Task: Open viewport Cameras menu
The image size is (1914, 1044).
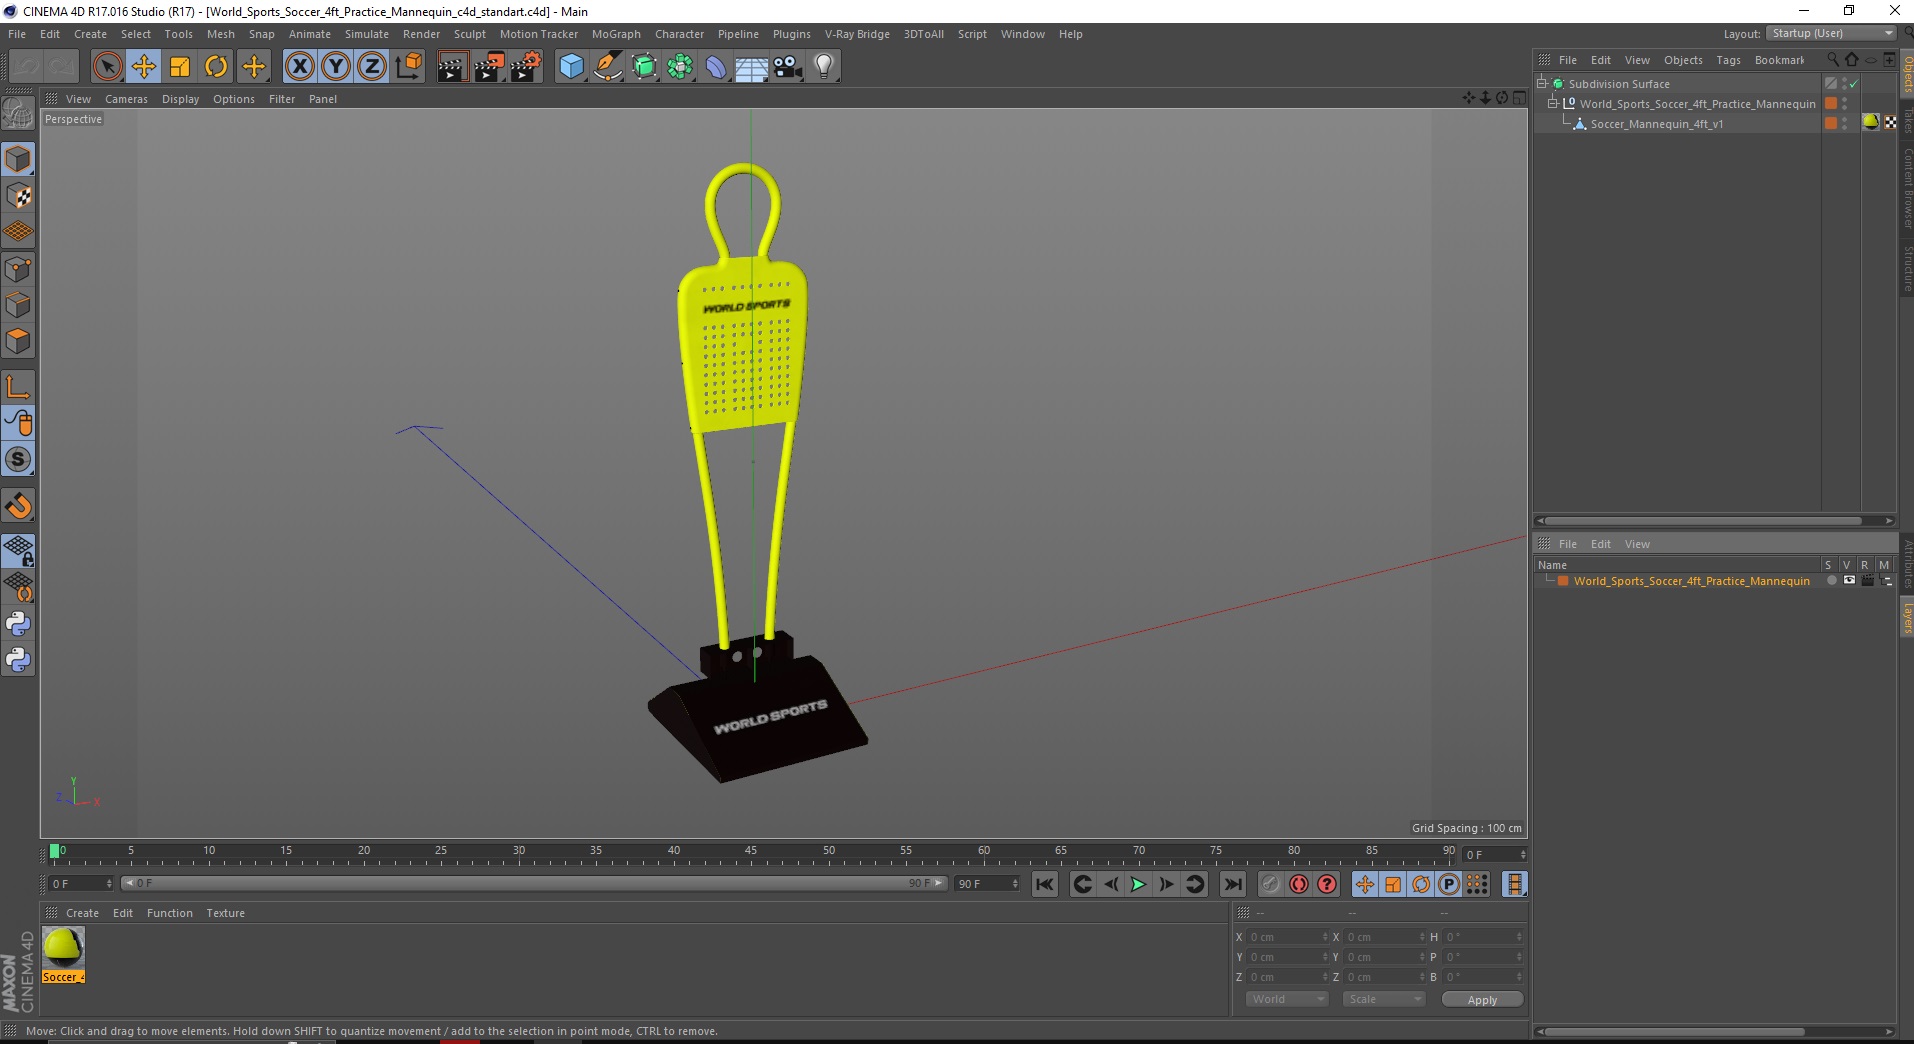Action: click(x=126, y=99)
